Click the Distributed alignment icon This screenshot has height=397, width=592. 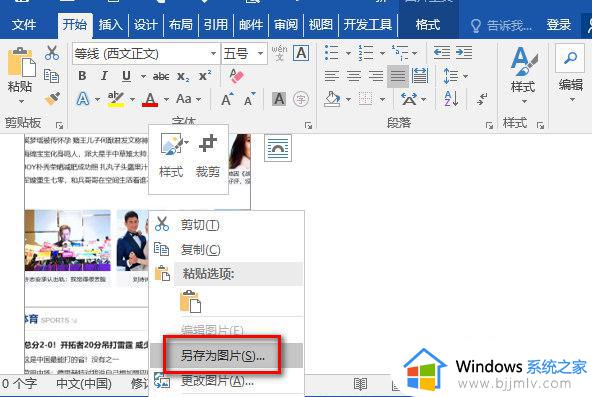(x=420, y=76)
